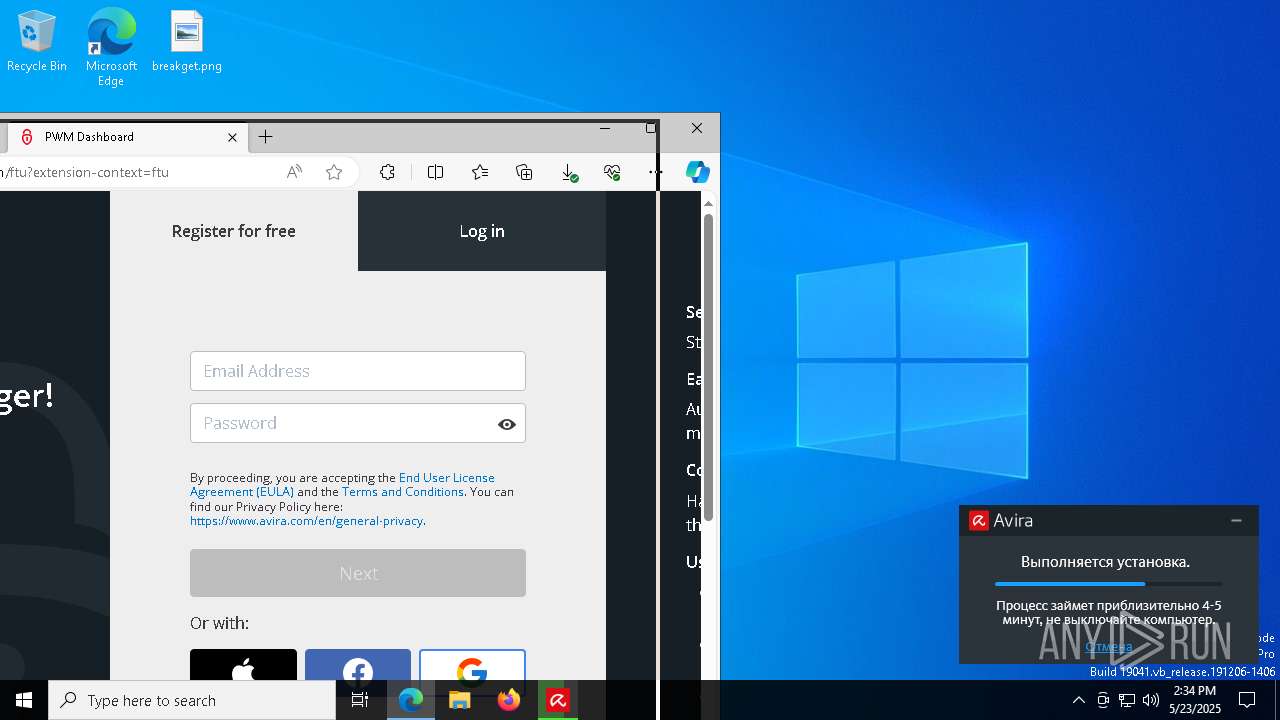Switch to Microsoft Edge on the taskbar

(411, 700)
